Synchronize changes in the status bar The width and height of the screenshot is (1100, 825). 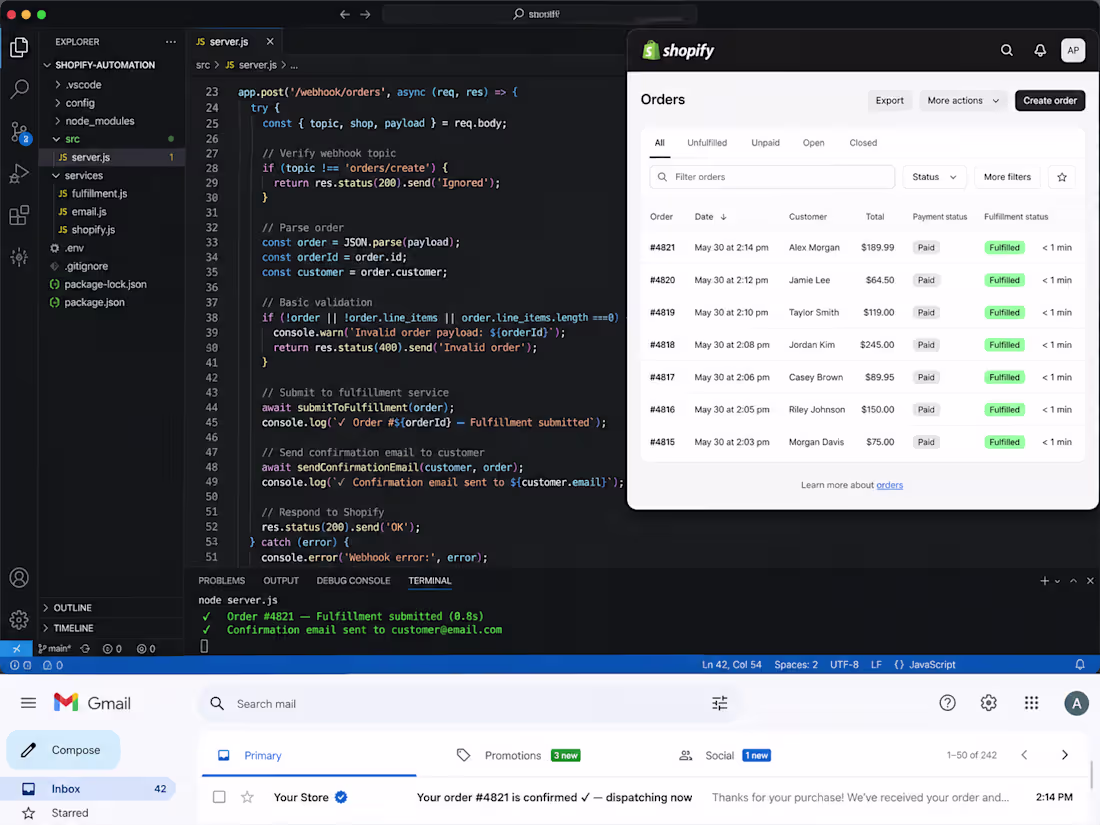86,649
